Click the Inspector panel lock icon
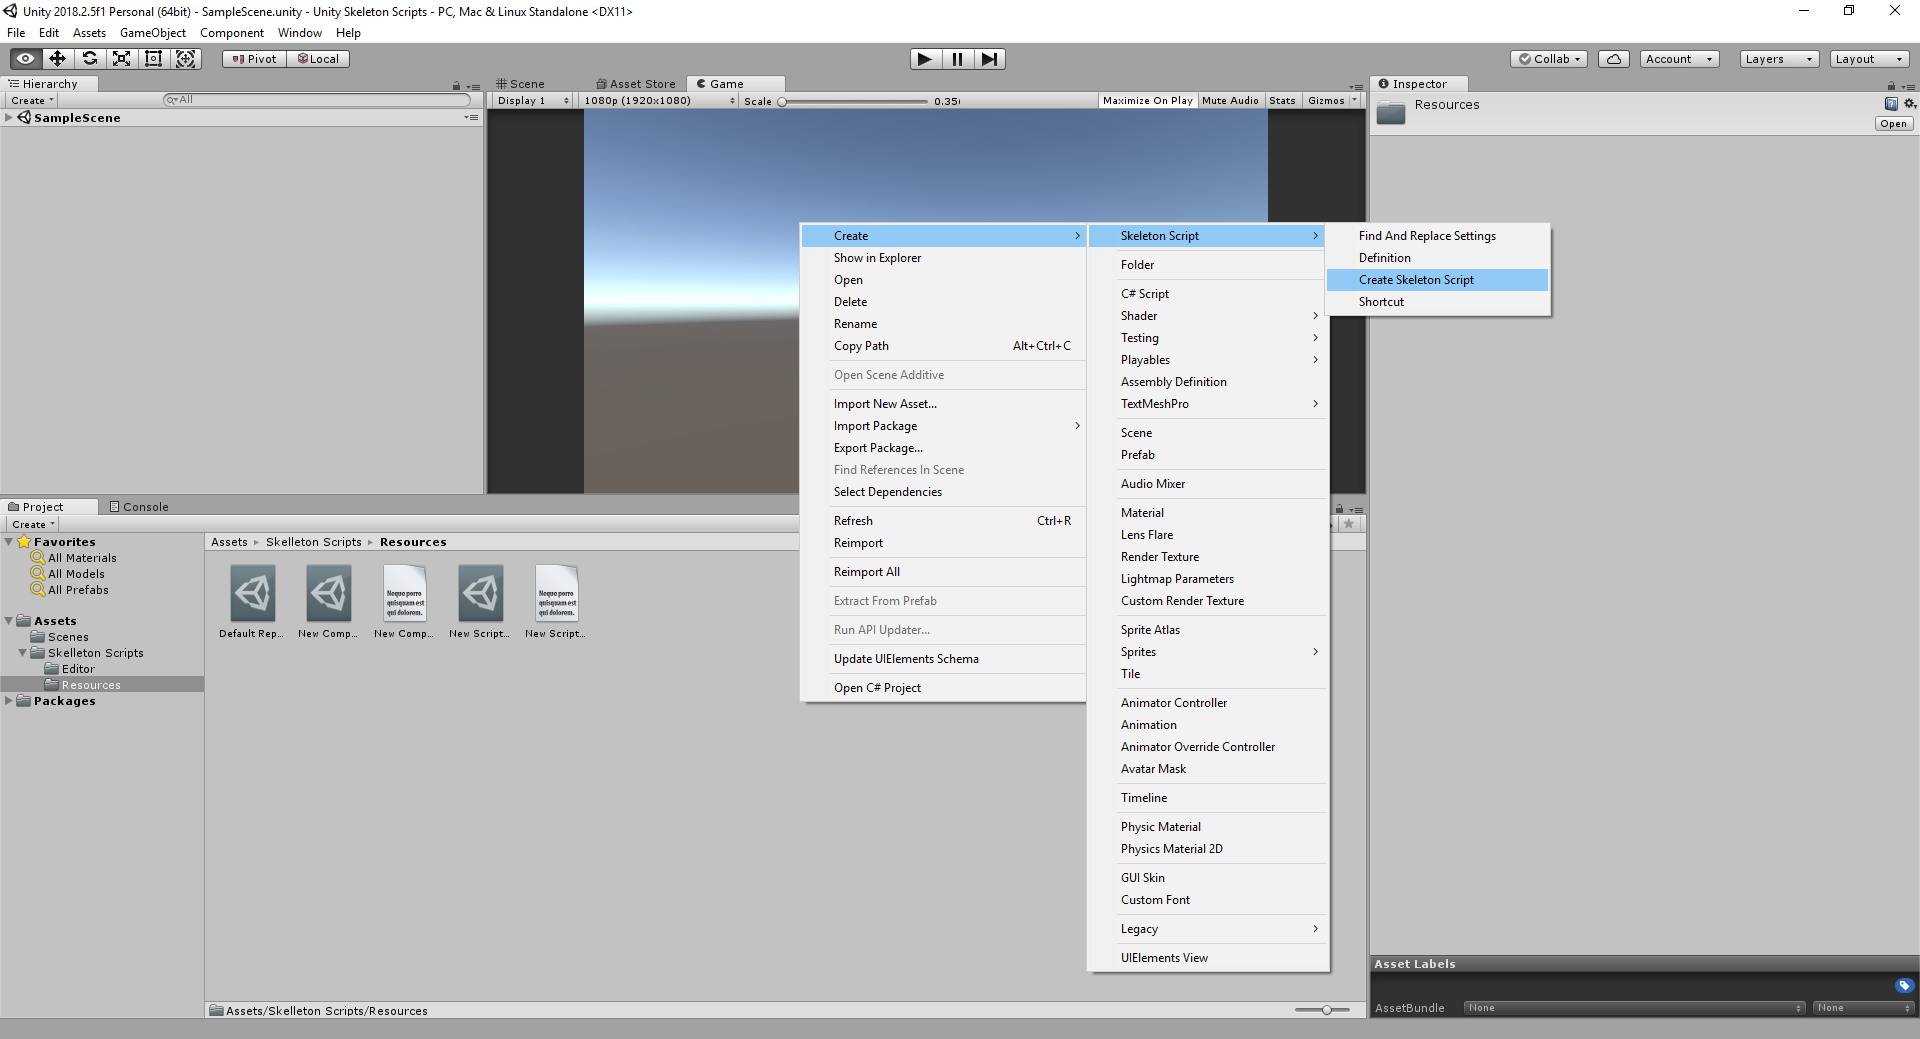Image resolution: width=1920 pixels, height=1039 pixels. 1891,86
